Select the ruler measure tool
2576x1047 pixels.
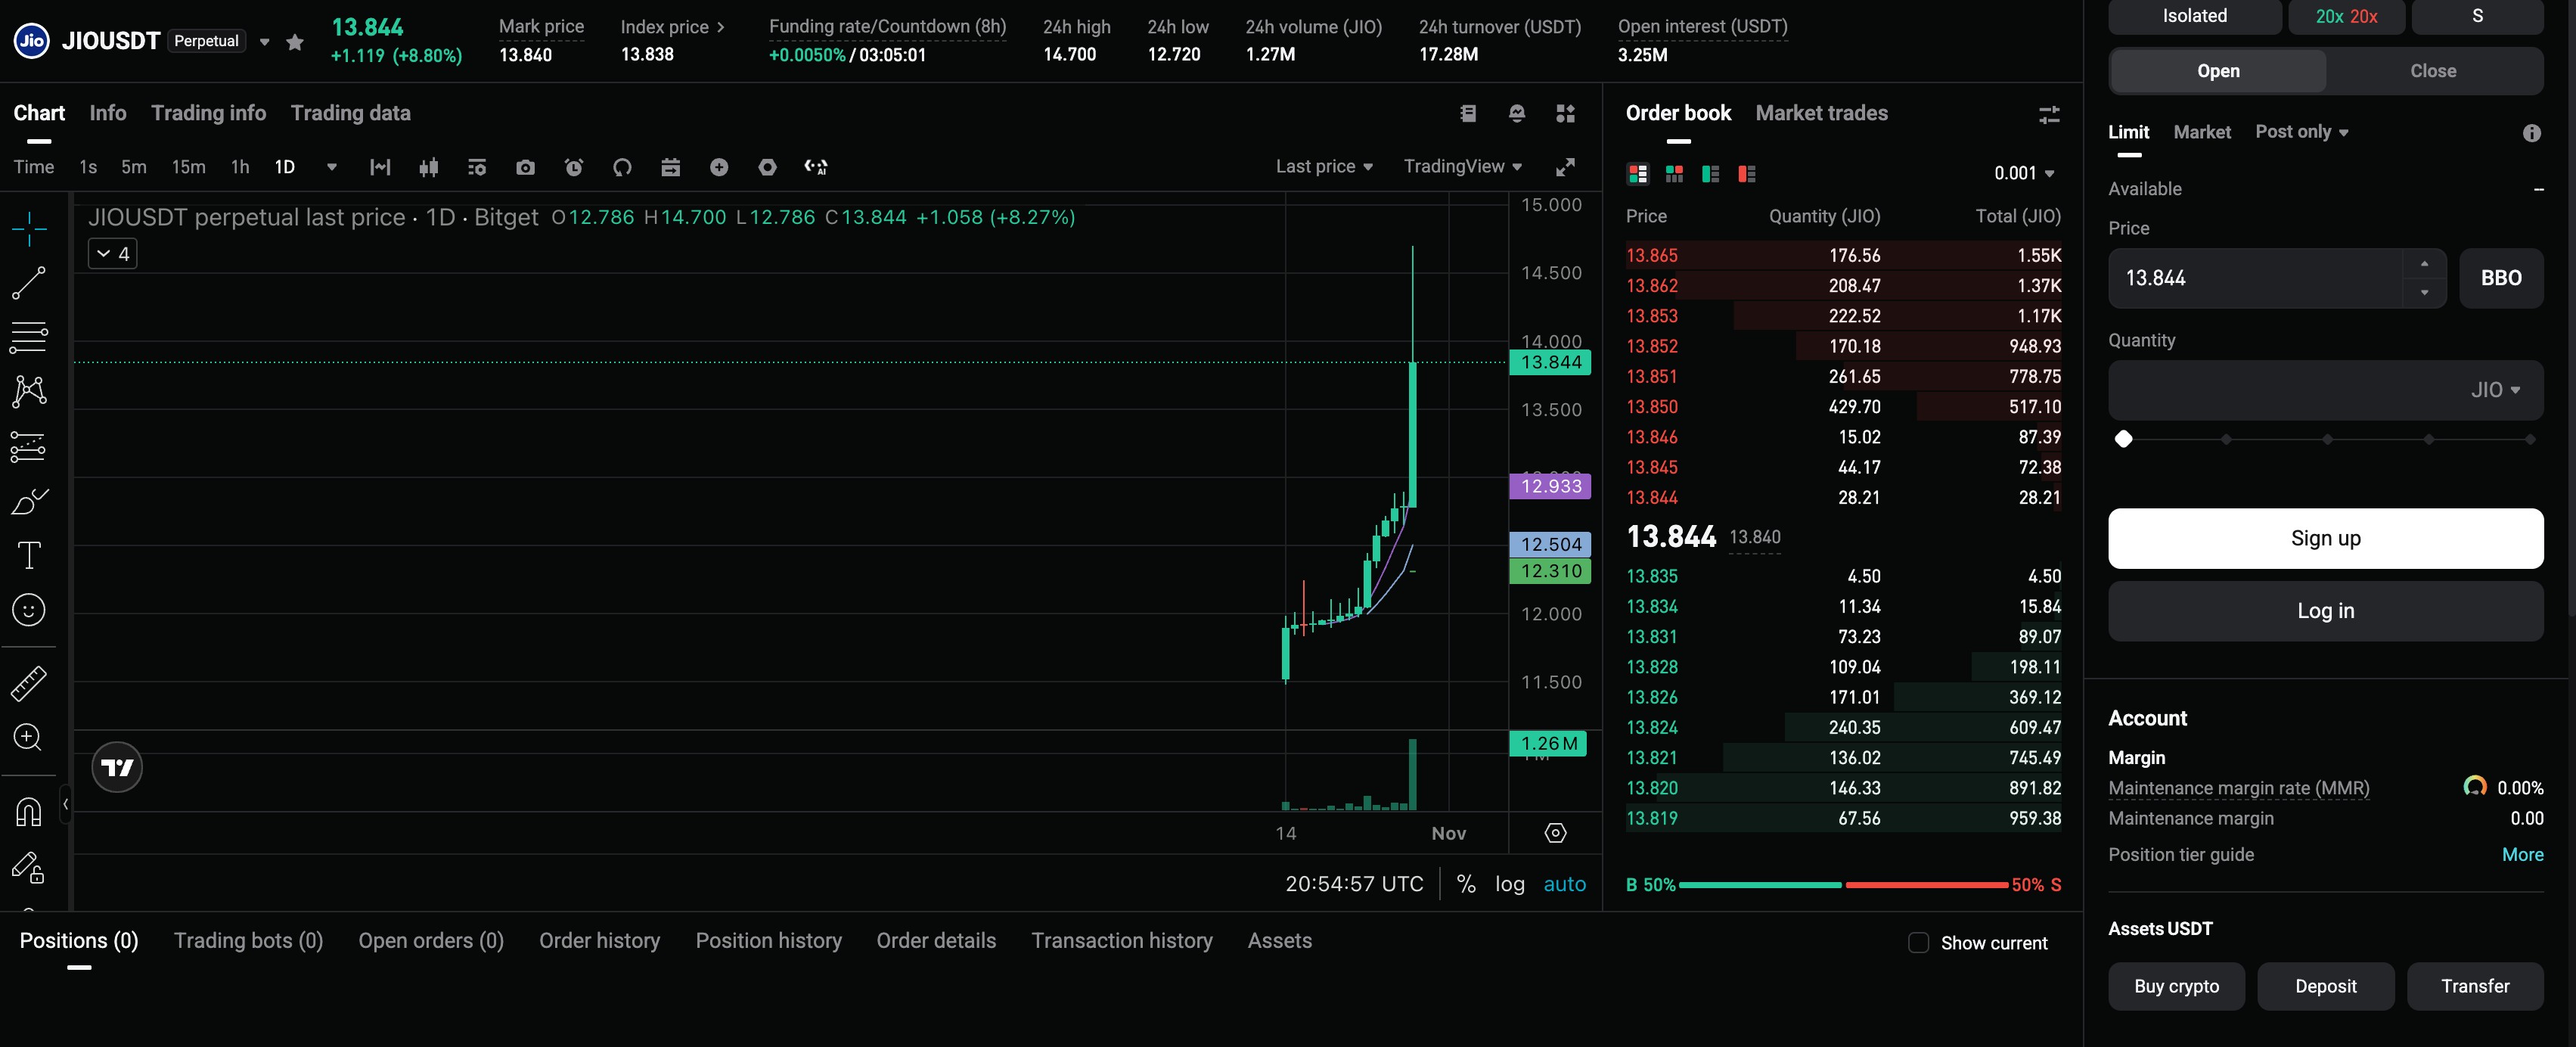[x=29, y=683]
